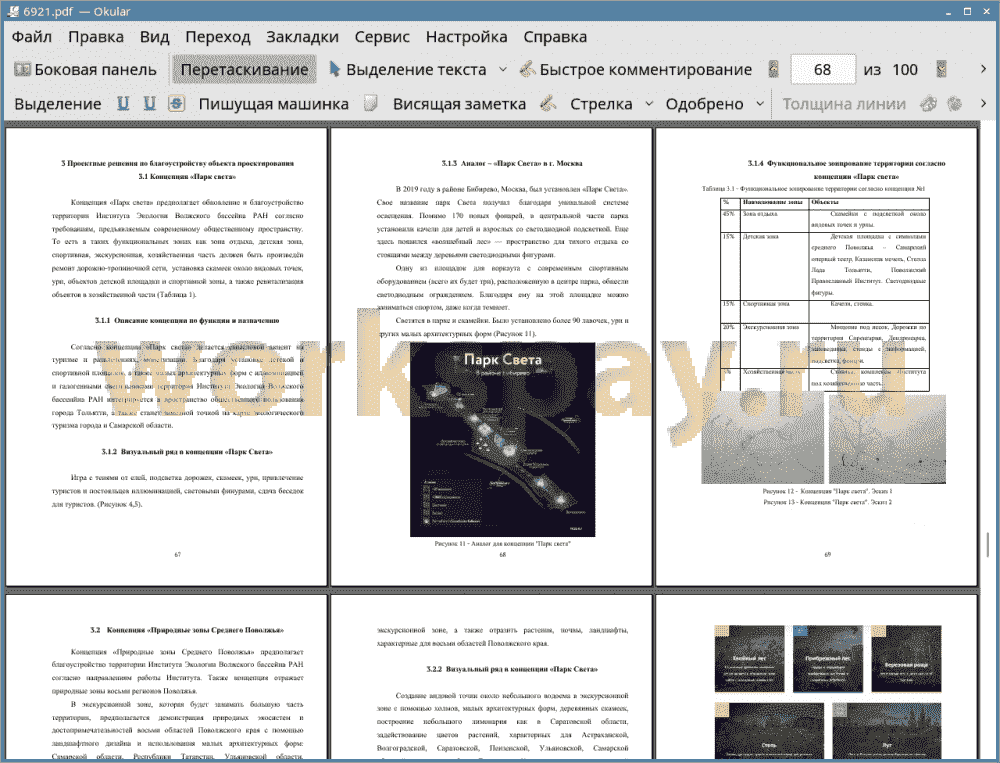Open the Закладки menu

pyautogui.click(x=302, y=37)
